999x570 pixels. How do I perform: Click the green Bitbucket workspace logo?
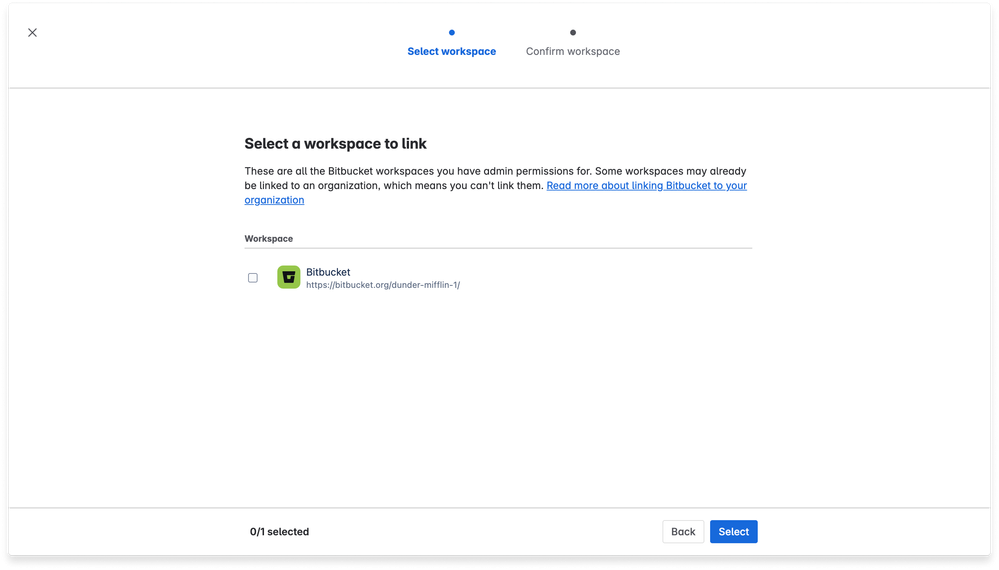(x=288, y=278)
